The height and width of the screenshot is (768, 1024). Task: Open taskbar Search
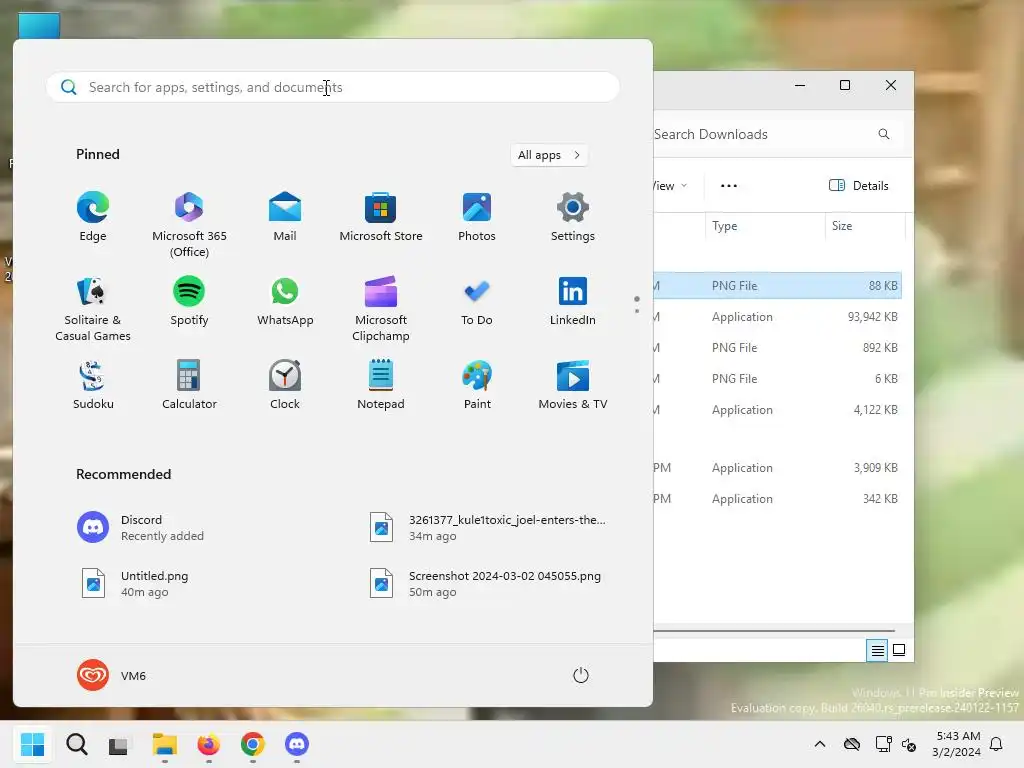point(76,744)
